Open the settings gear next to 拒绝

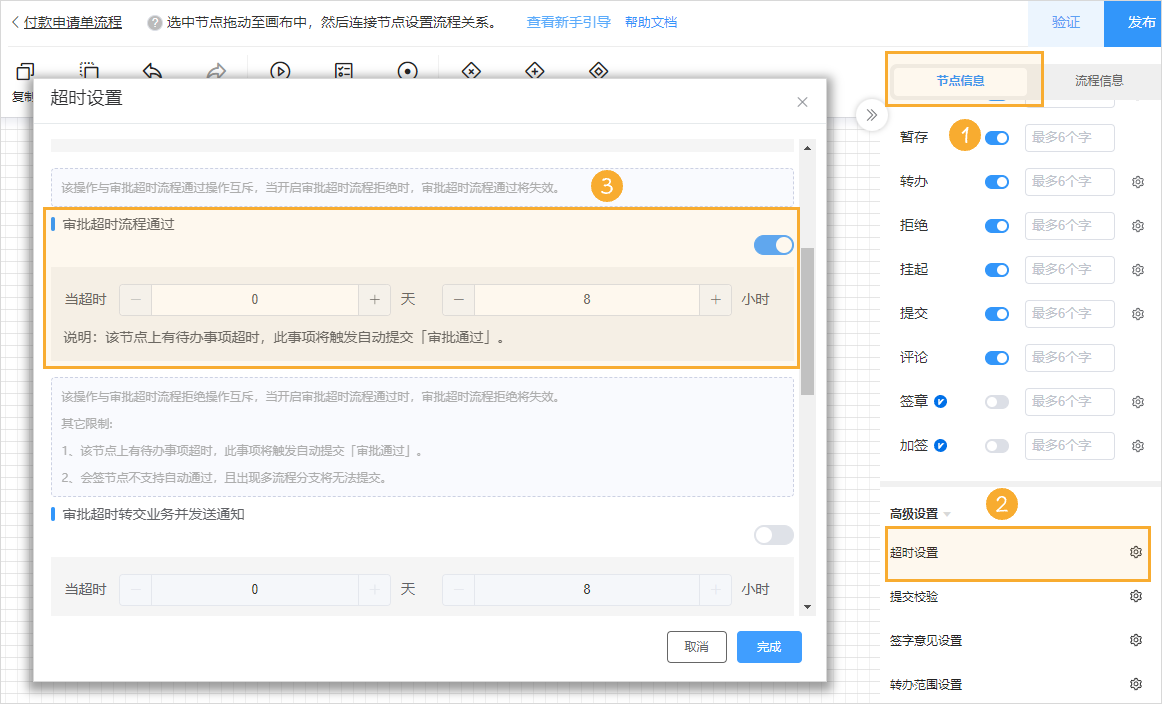click(x=1137, y=225)
